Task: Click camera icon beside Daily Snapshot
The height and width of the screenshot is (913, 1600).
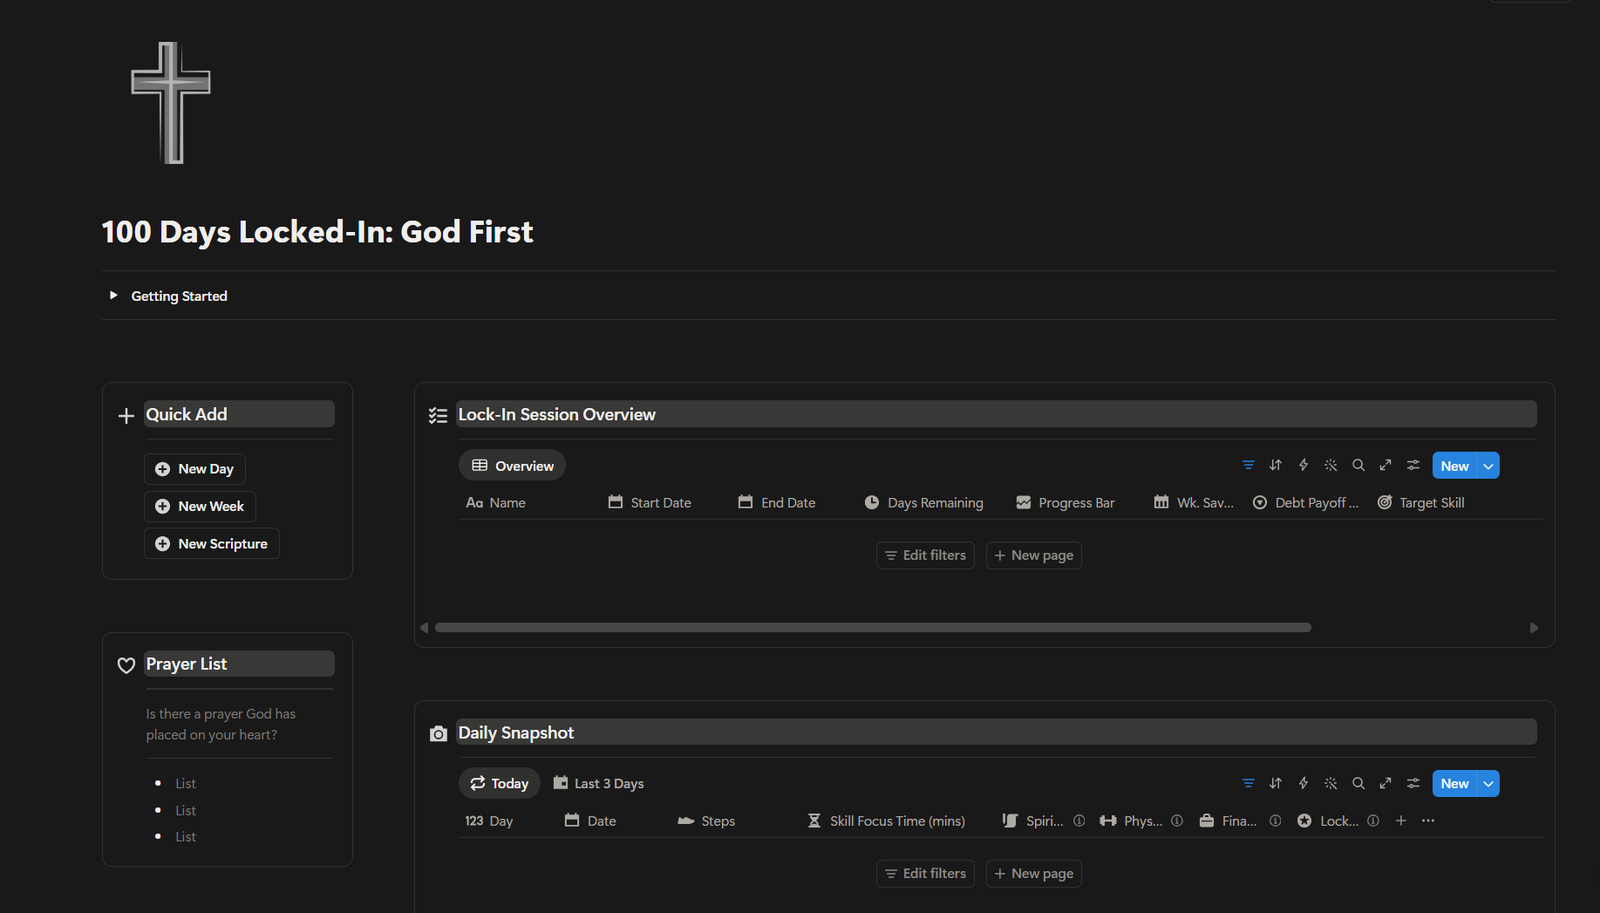Action: point(438,734)
